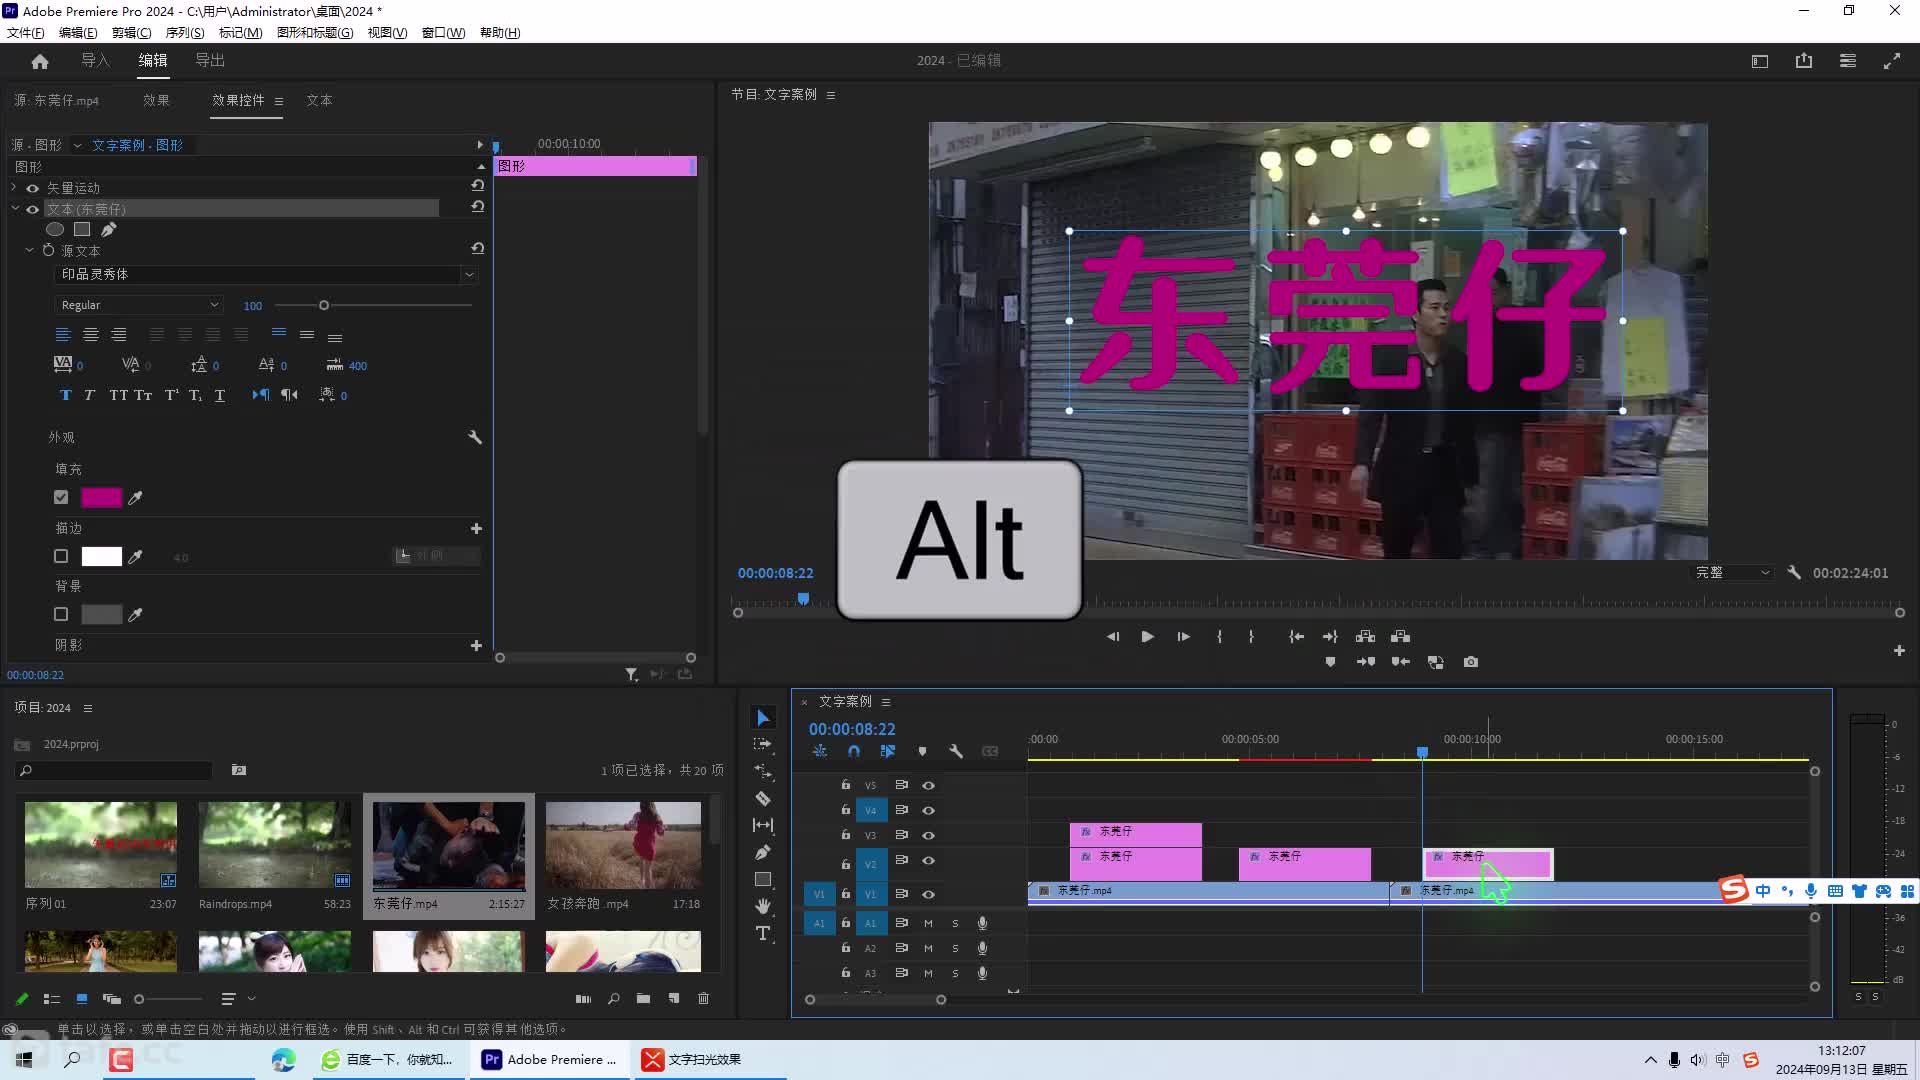The width and height of the screenshot is (1920, 1080).
Task: Enable the stroke checkbox
Action: (61, 556)
